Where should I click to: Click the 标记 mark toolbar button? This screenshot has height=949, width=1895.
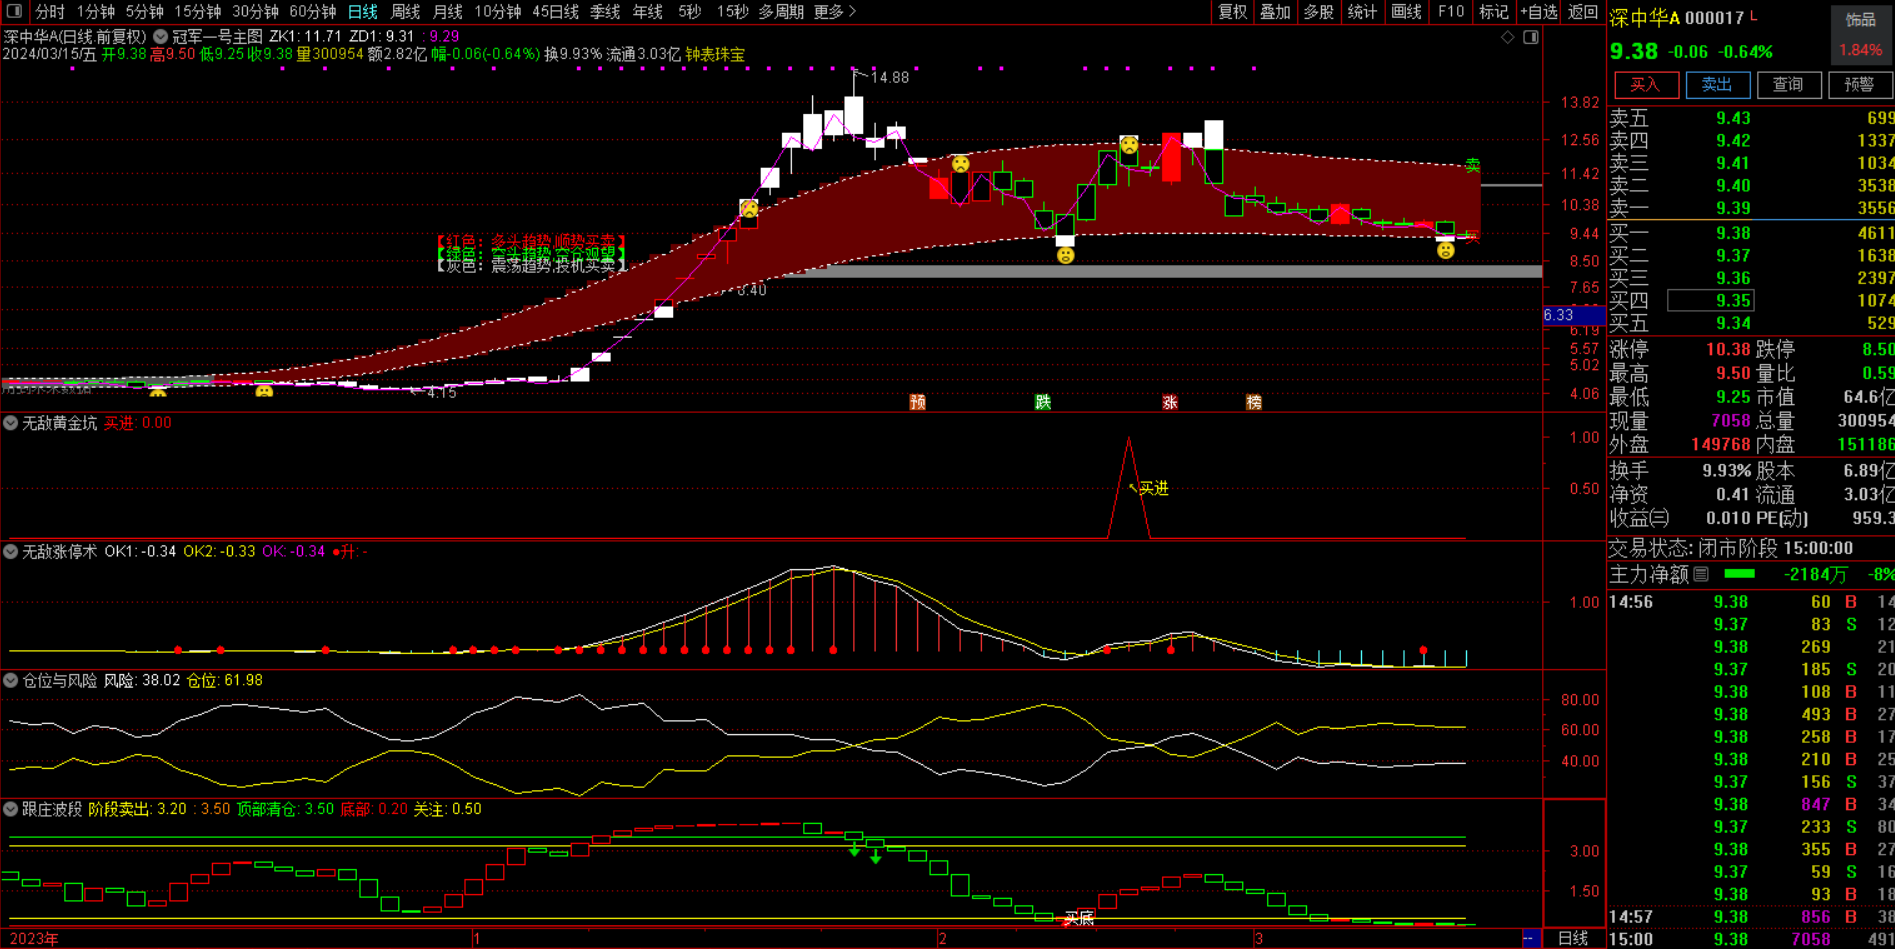[1493, 12]
